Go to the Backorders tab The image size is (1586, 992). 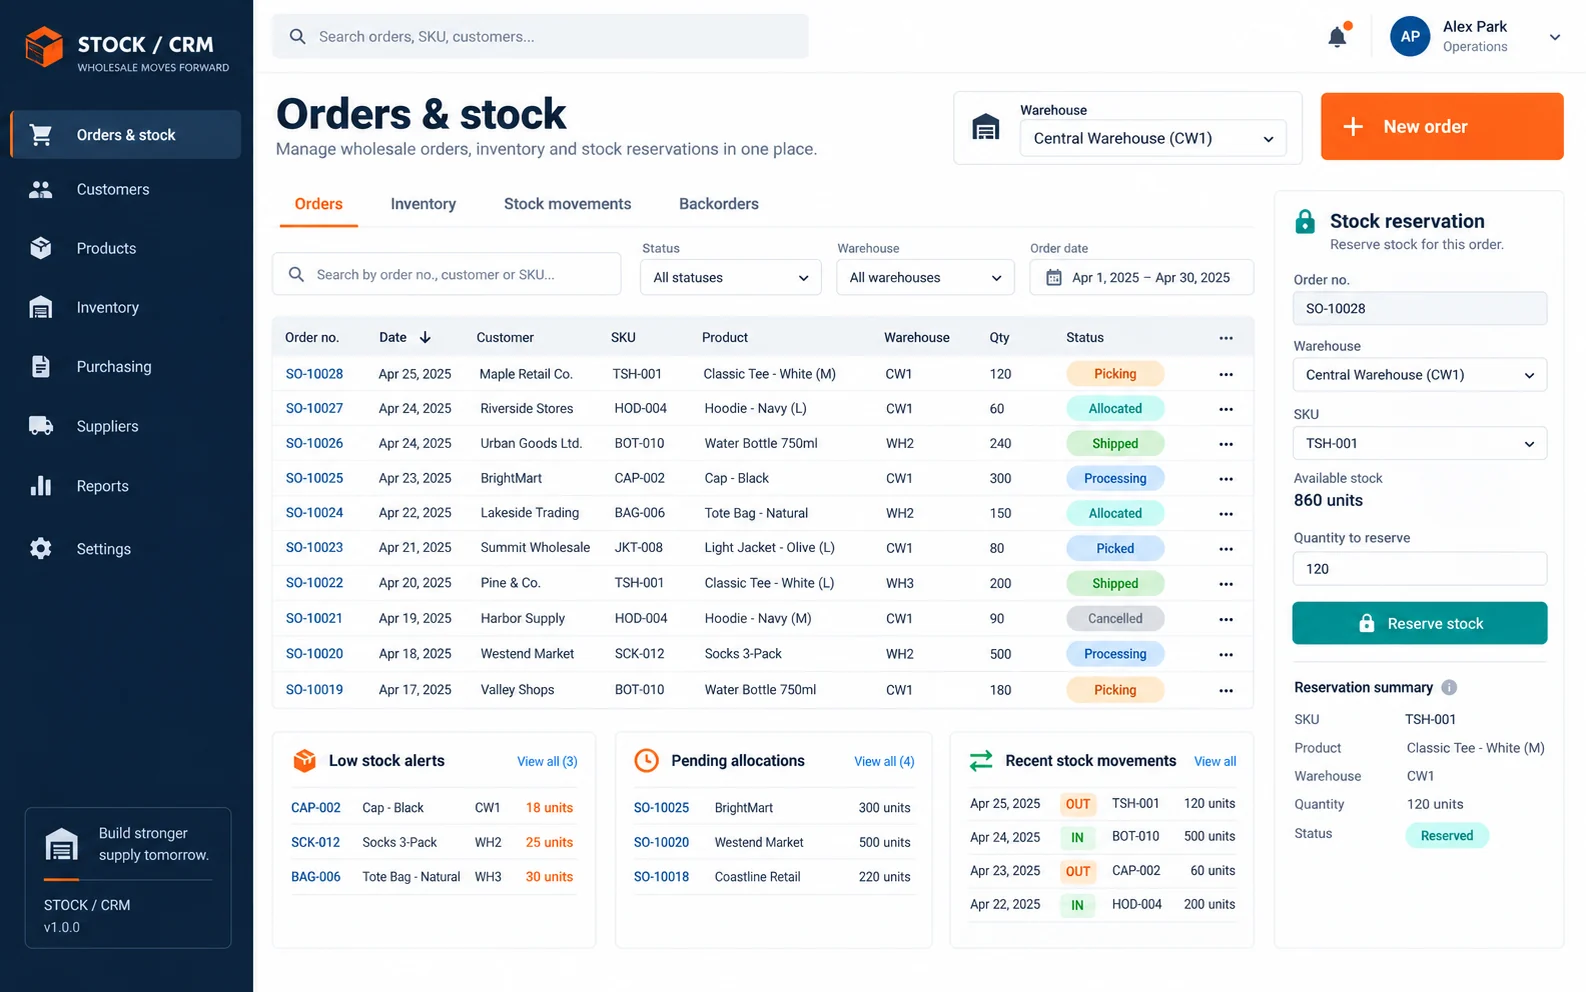pos(719,204)
